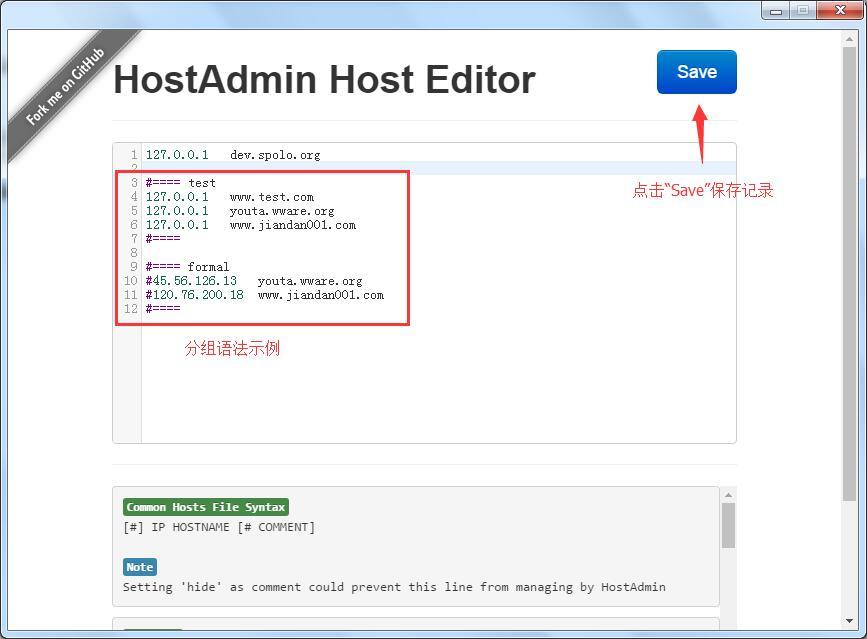Click the page scroll down arrow

[x=849, y=621]
